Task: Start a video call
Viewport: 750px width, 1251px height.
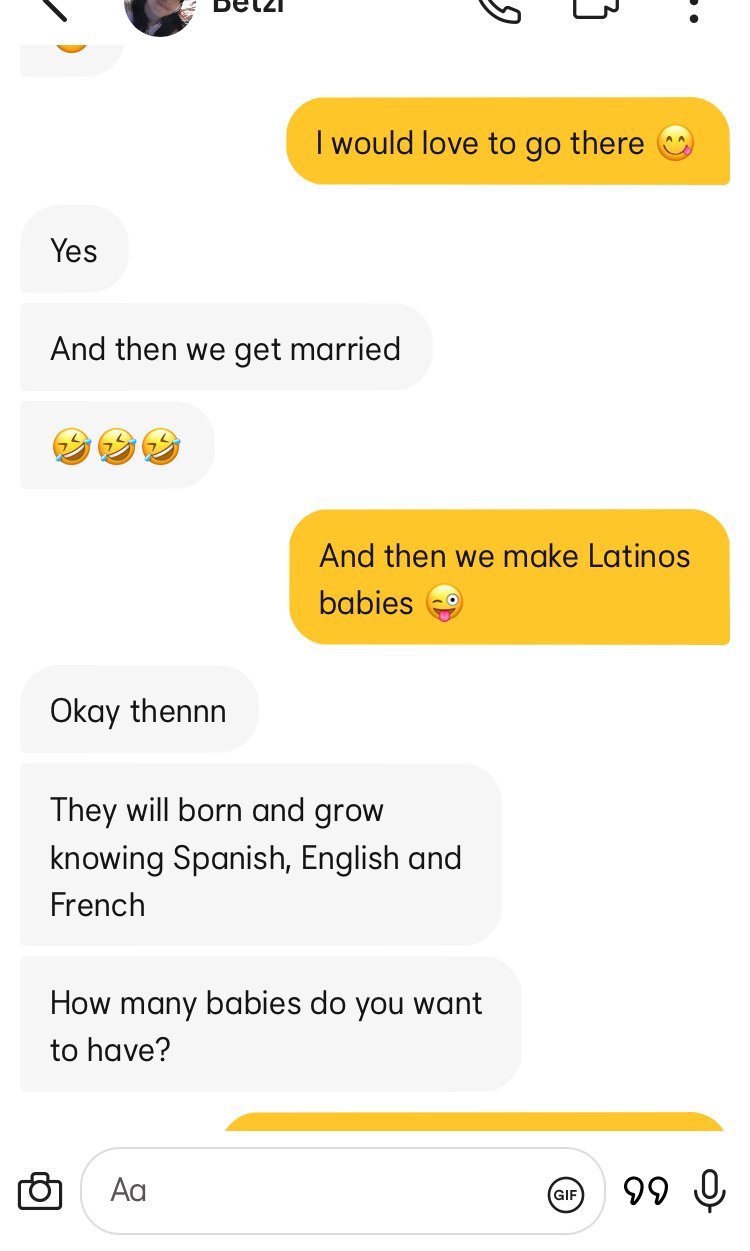Action: click(x=597, y=7)
